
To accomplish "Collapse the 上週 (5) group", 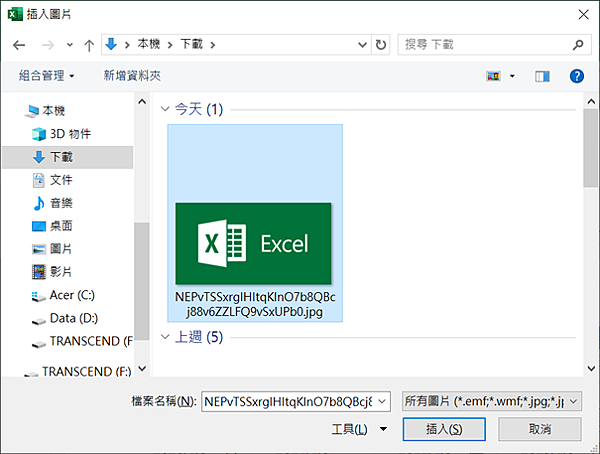I will pos(165,337).
